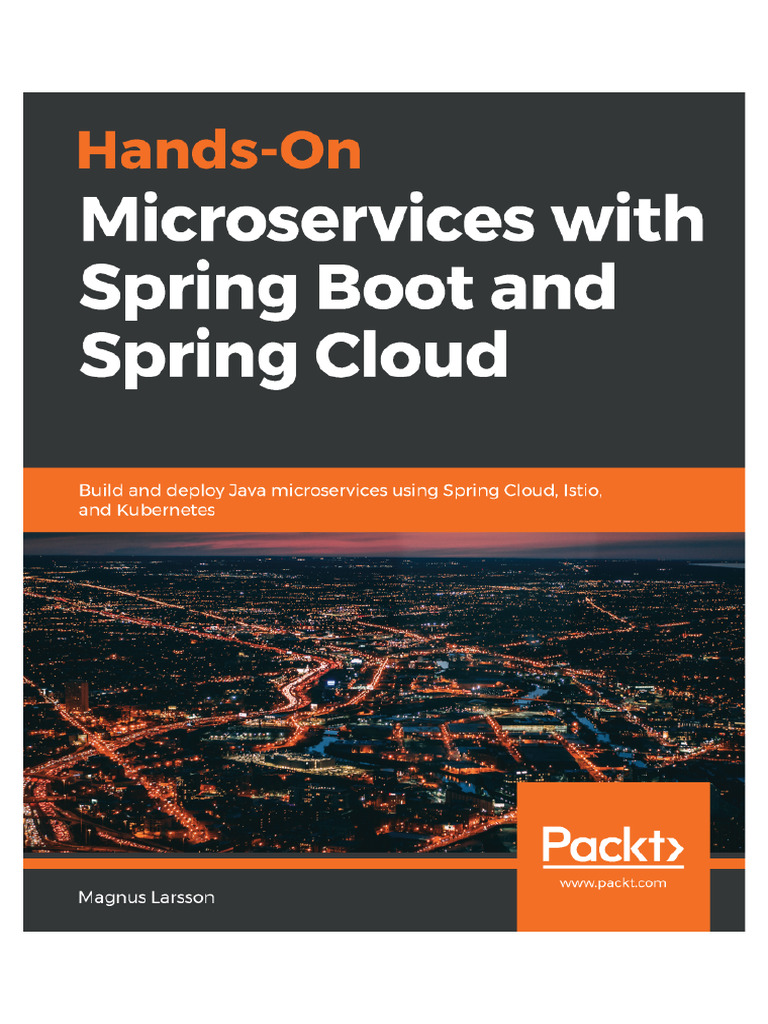Open the www.packt.com link
This screenshot has height=1024, width=768.
pos(613,883)
